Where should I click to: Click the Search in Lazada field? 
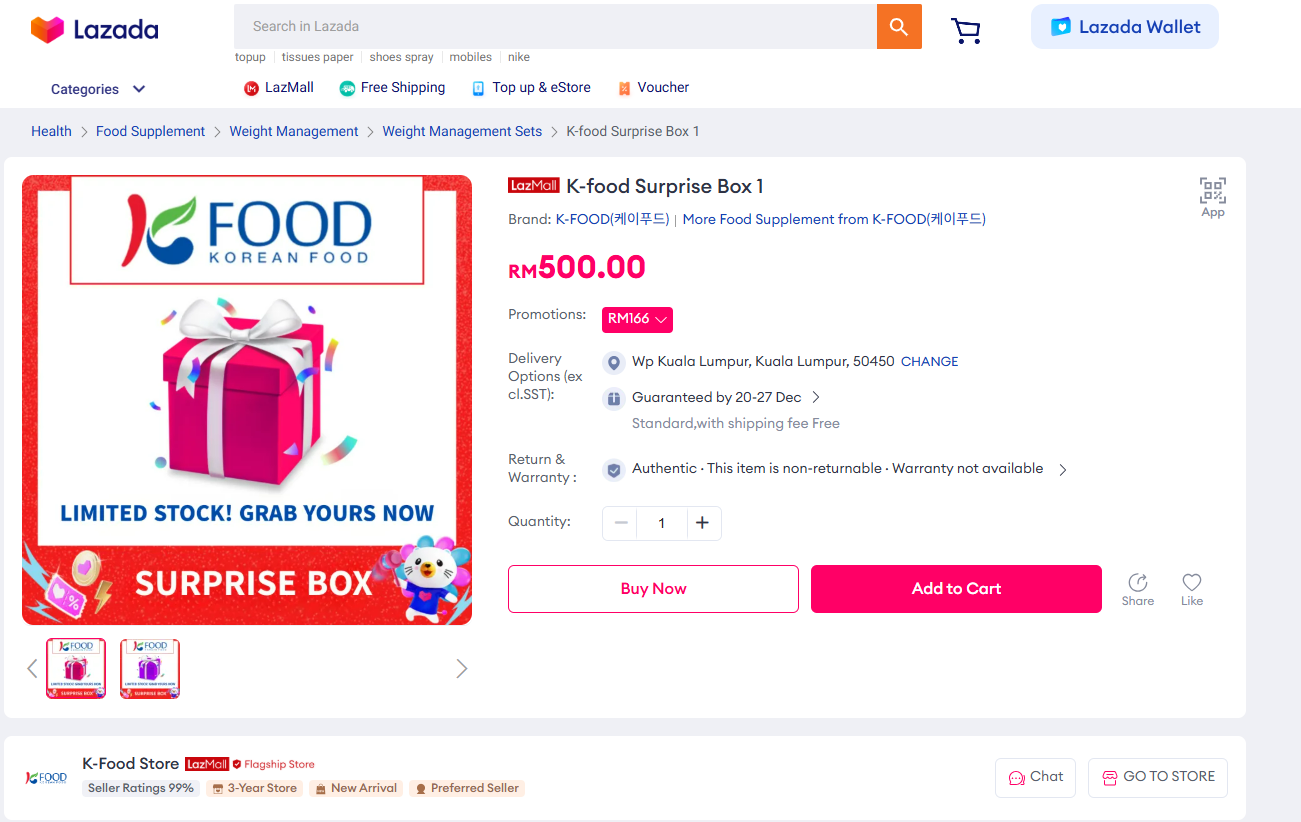[x=555, y=27]
